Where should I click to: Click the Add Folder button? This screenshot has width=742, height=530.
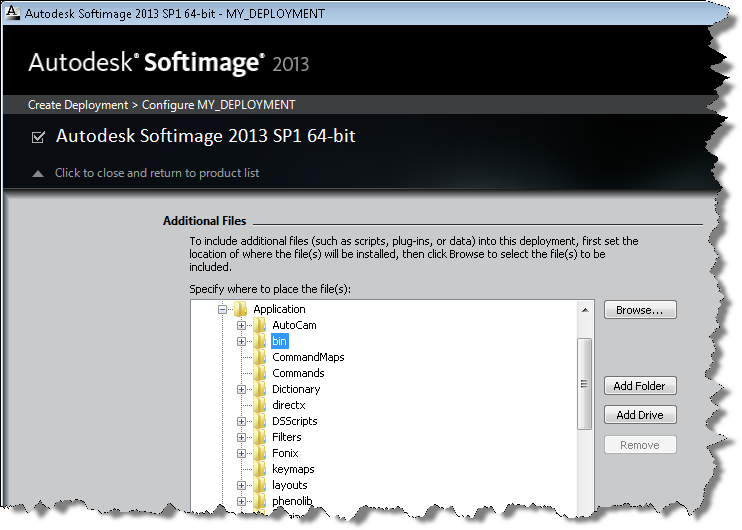pos(640,386)
